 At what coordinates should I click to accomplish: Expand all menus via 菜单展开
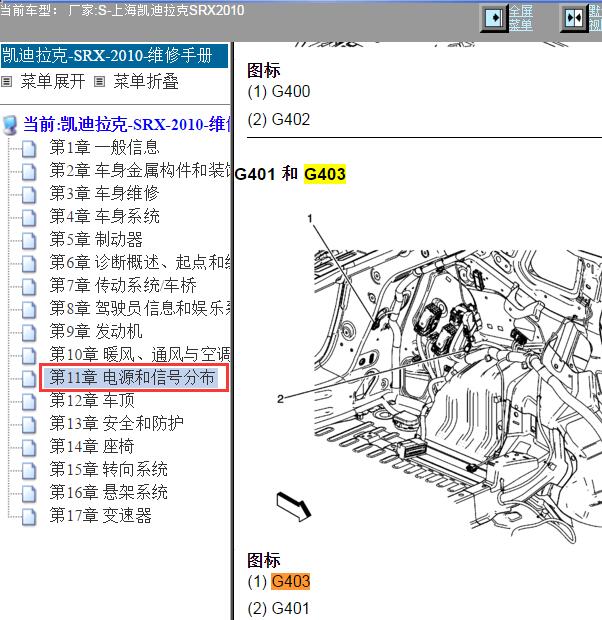tap(53, 82)
